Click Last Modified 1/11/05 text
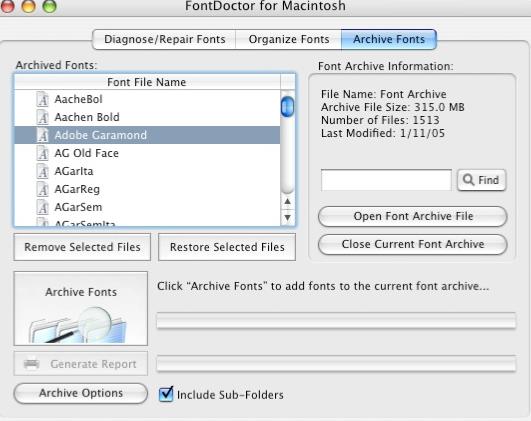 click(x=383, y=133)
